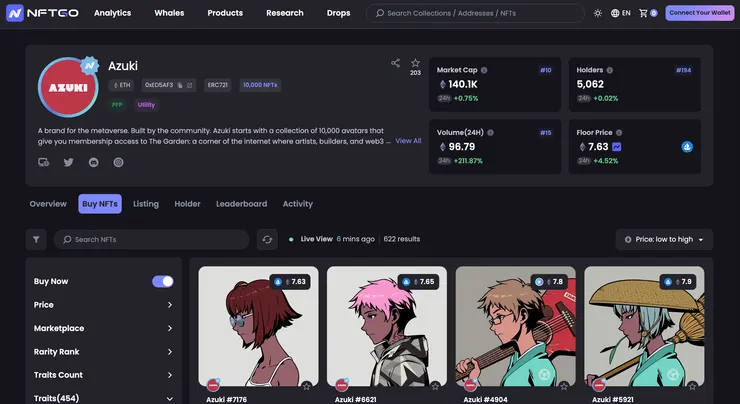Click the OpenSea icon in Floor Price
The width and height of the screenshot is (740, 404).
click(687, 147)
